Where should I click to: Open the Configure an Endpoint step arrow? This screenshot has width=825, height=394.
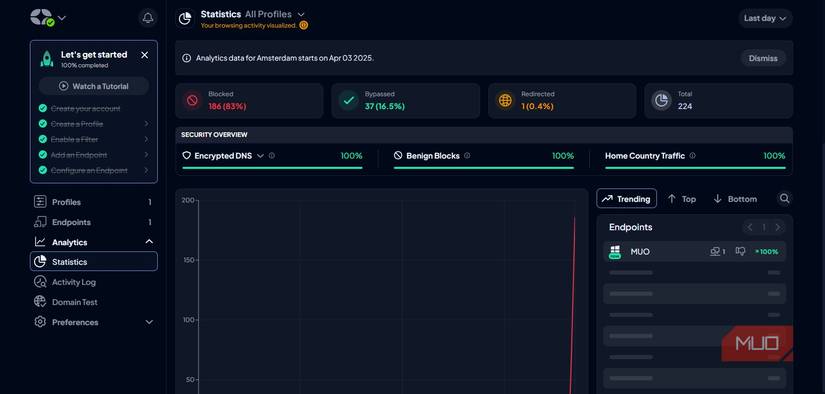[146, 170]
